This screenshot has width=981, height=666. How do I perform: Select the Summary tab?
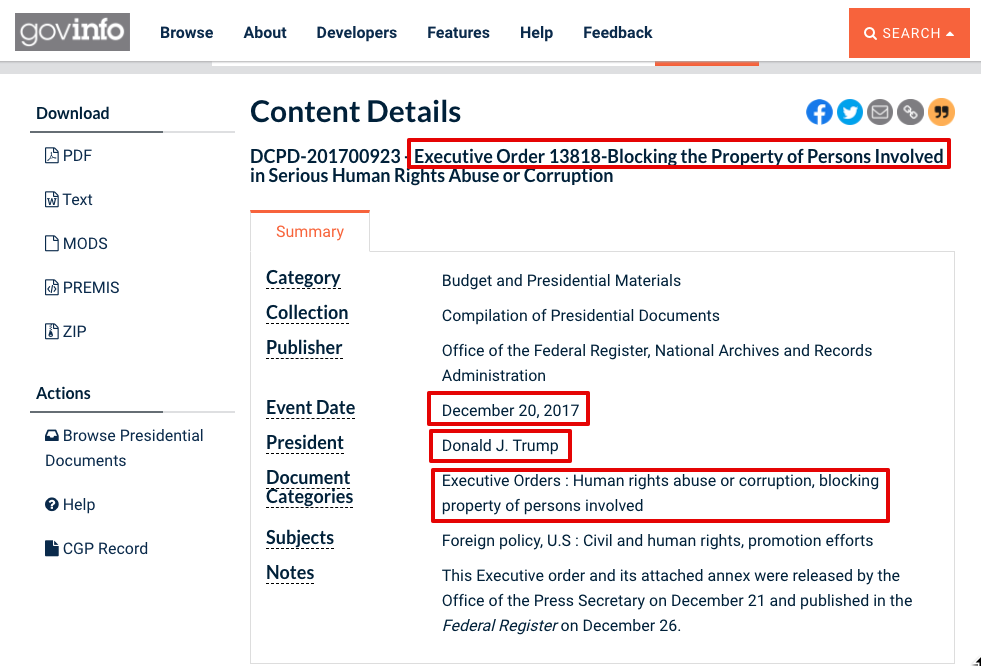coord(310,231)
